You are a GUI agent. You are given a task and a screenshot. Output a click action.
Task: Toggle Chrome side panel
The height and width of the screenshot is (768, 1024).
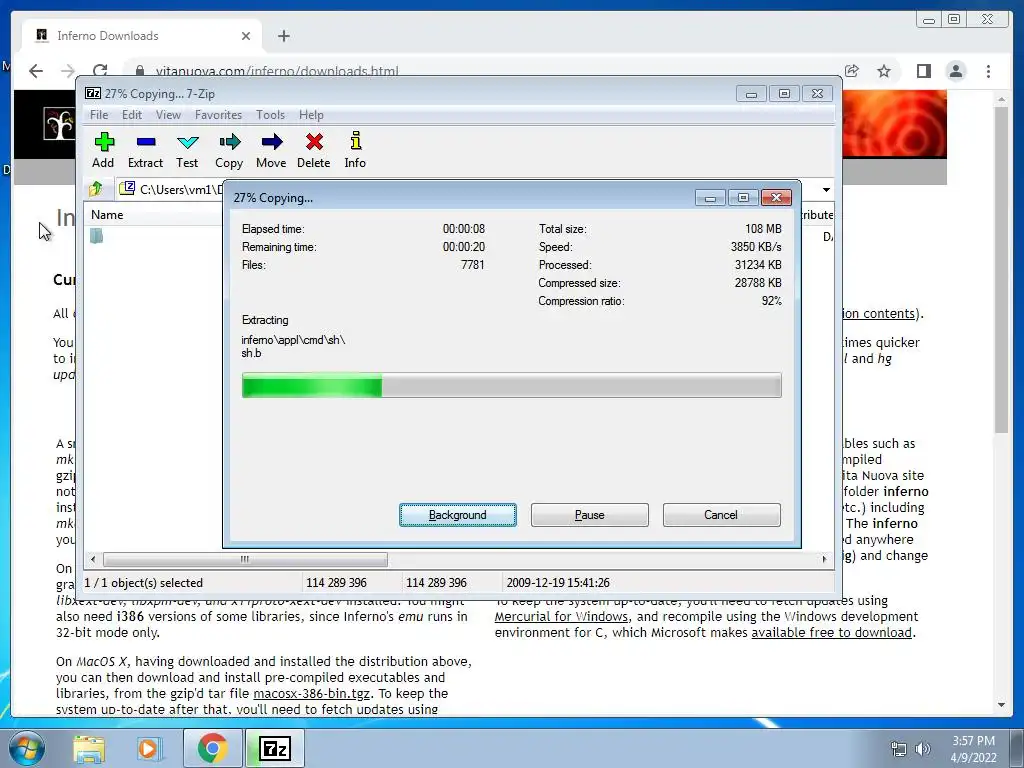923,71
